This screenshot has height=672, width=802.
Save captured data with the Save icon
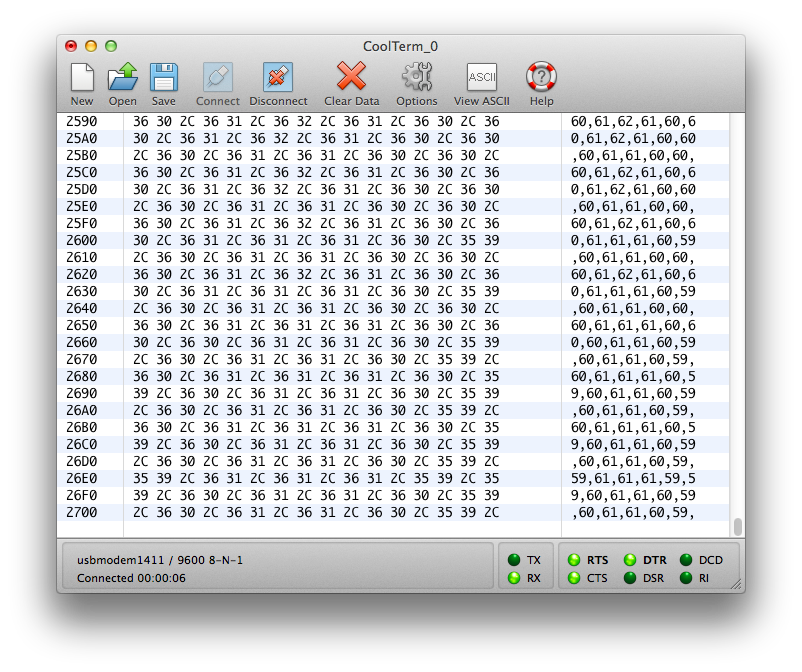pos(164,78)
